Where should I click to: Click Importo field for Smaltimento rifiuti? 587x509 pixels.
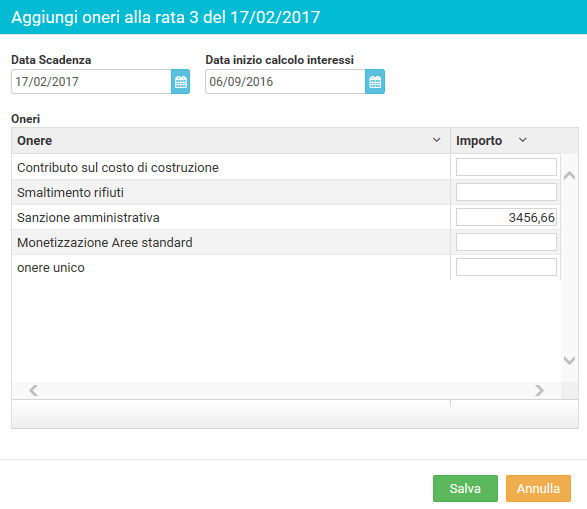pos(506,192)
